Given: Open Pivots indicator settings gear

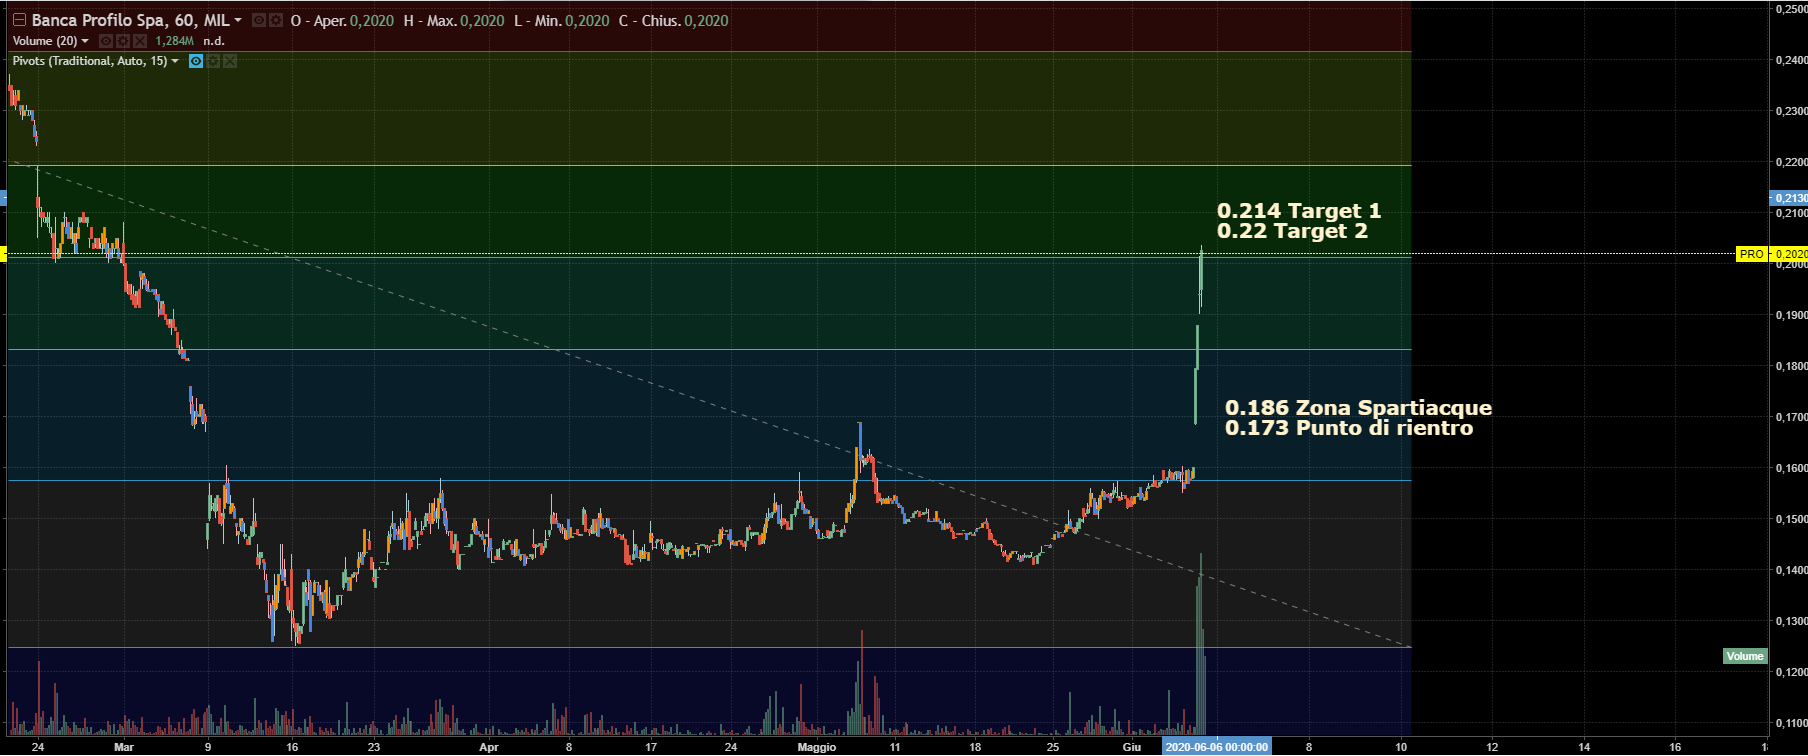Looking at the screenshot, I should [213, 61].
